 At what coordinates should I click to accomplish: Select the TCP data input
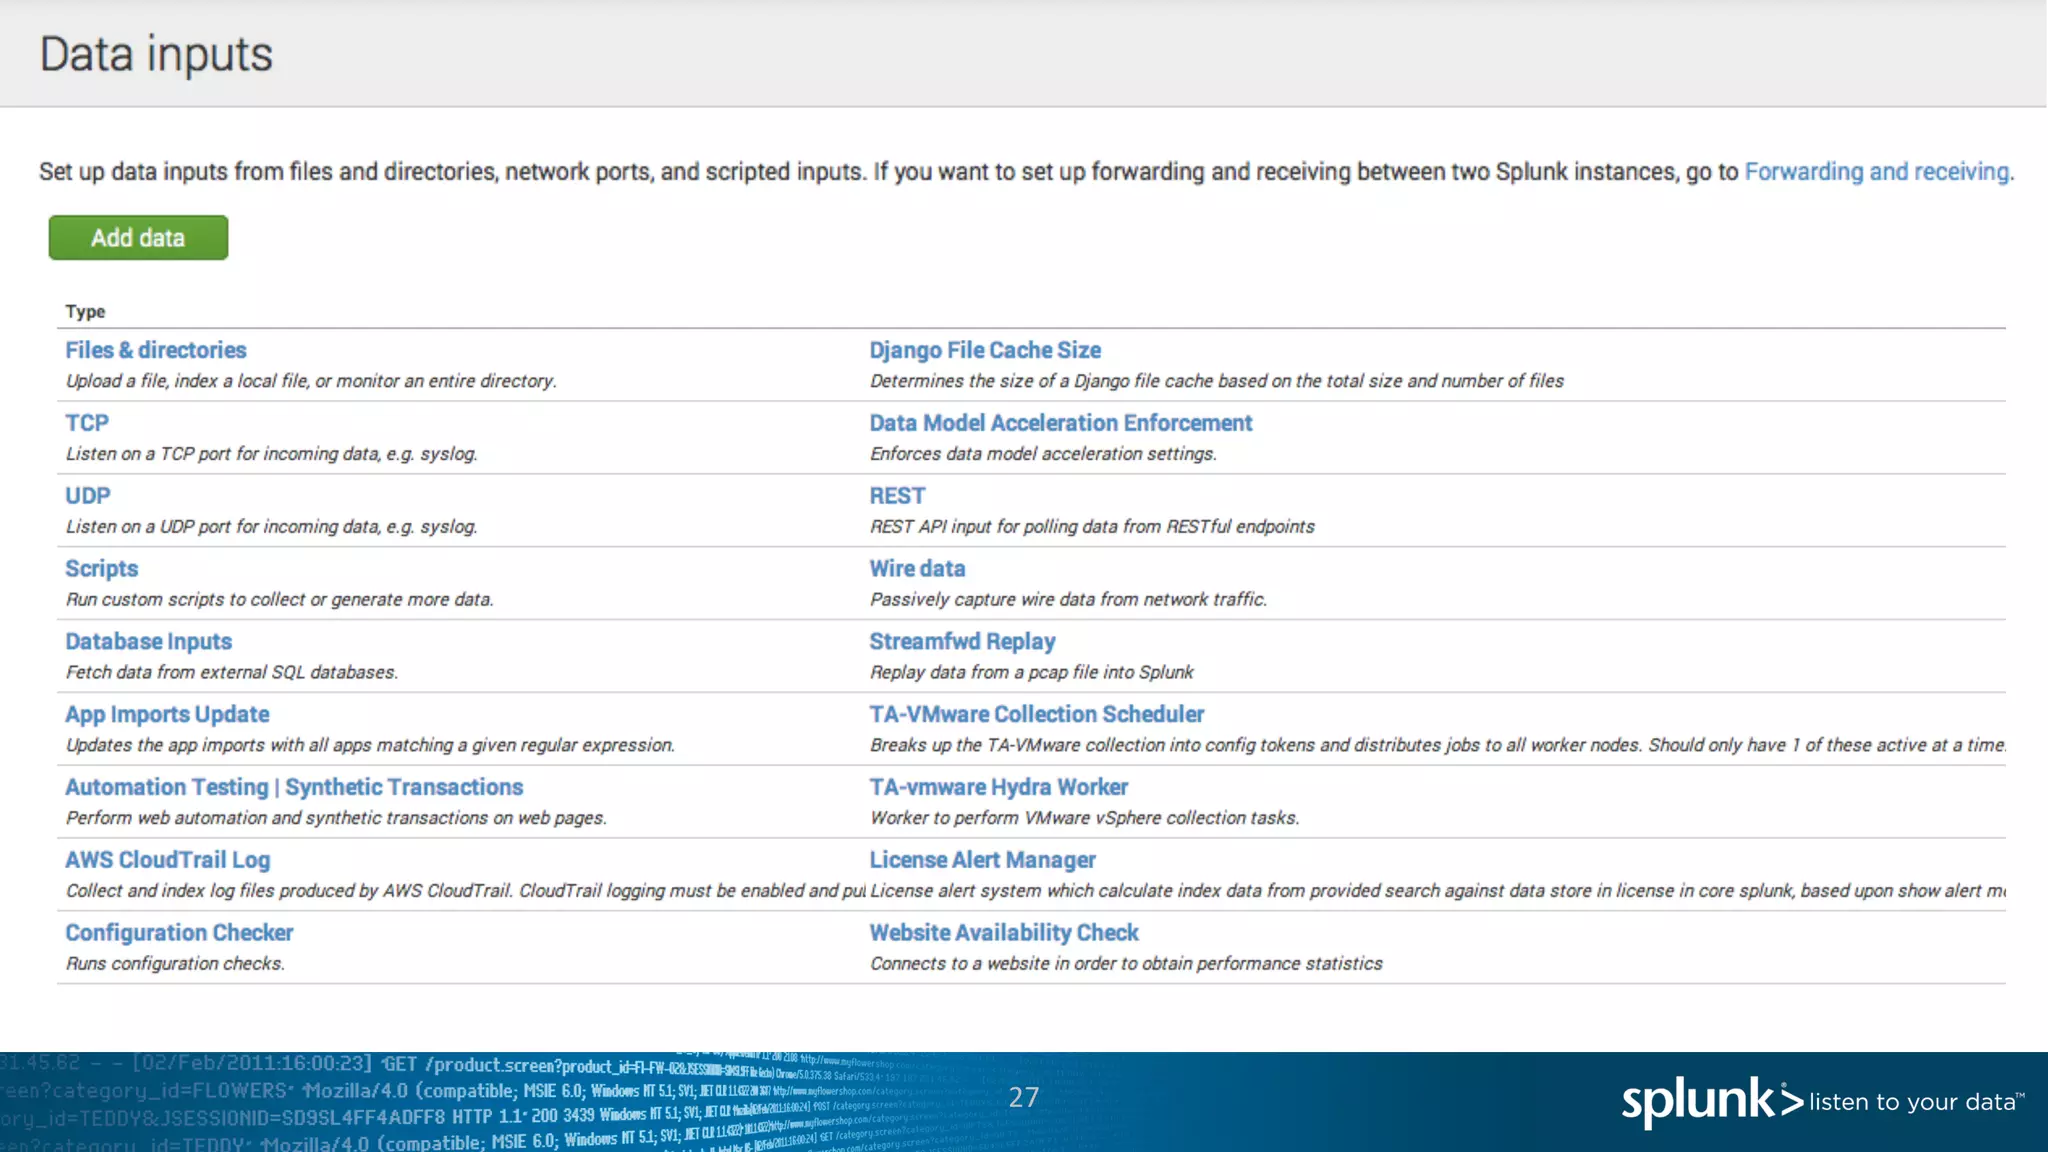point(87,423)
